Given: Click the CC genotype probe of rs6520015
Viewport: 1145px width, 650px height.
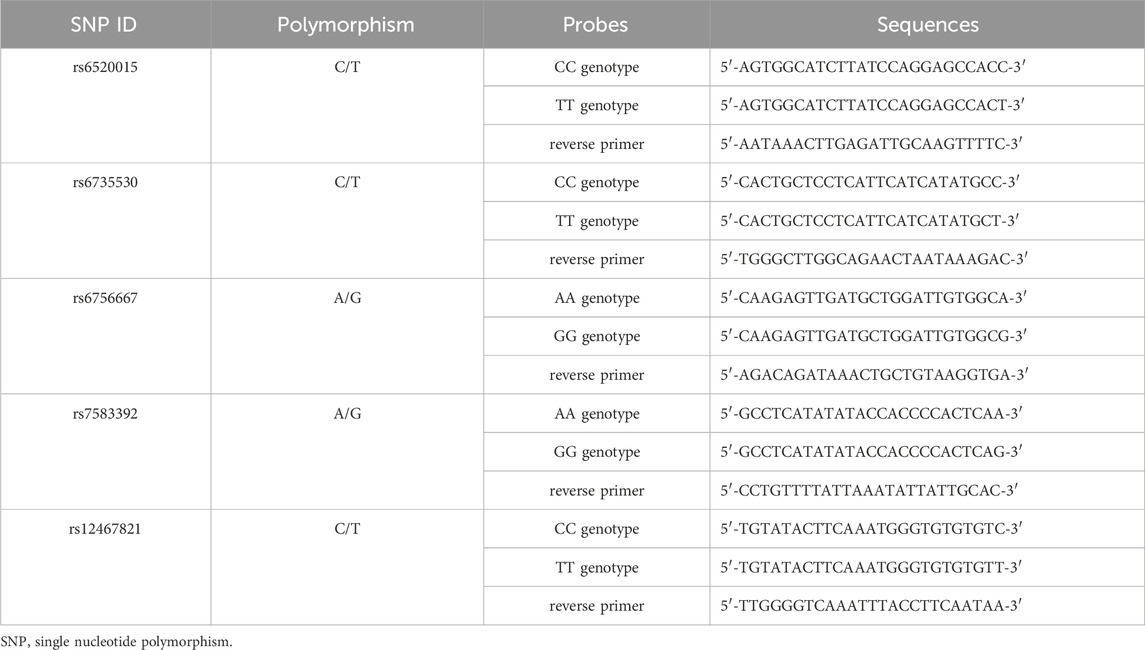Looking at the screenshot, I should (597, 67).
